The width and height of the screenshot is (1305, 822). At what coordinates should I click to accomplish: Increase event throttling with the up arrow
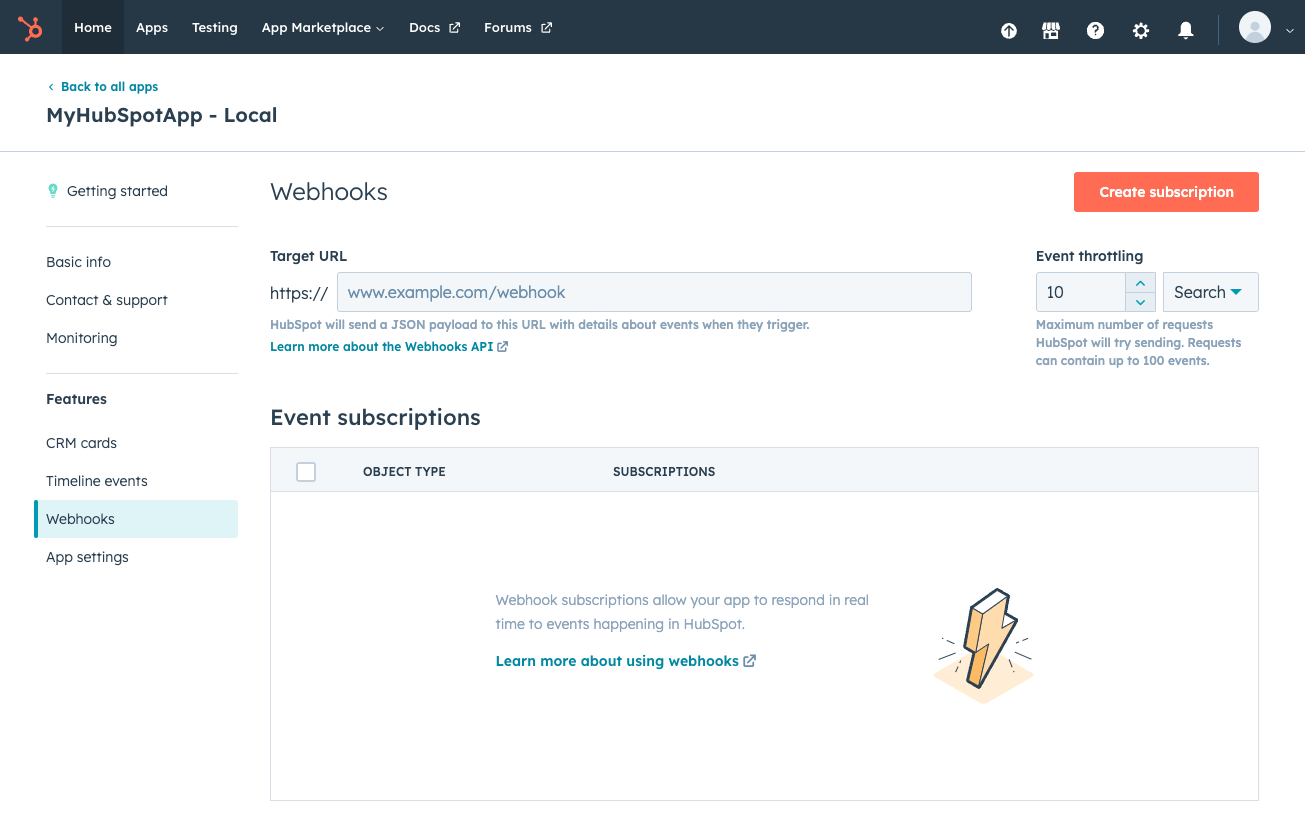coord(1141,283)
